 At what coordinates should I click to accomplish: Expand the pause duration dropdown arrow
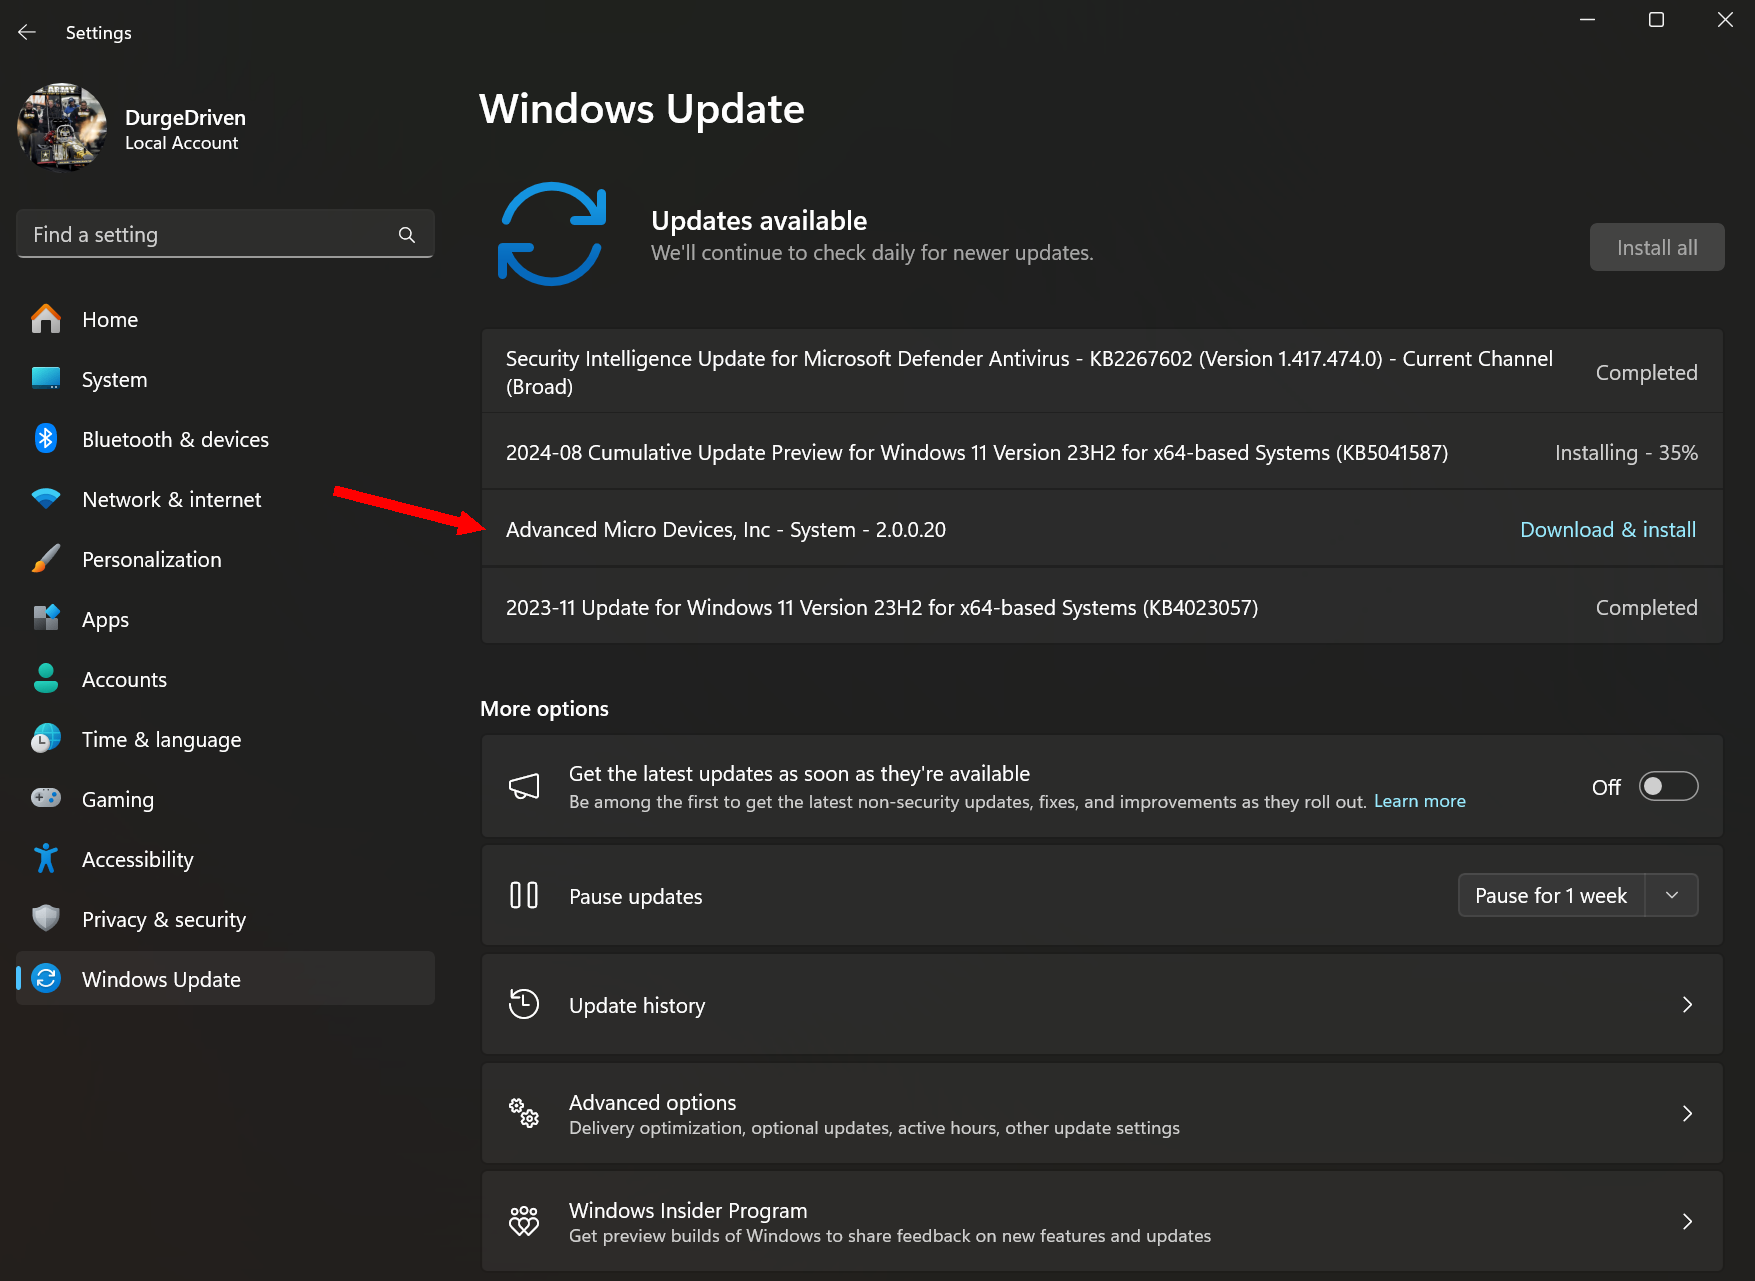click(1671, 895)
